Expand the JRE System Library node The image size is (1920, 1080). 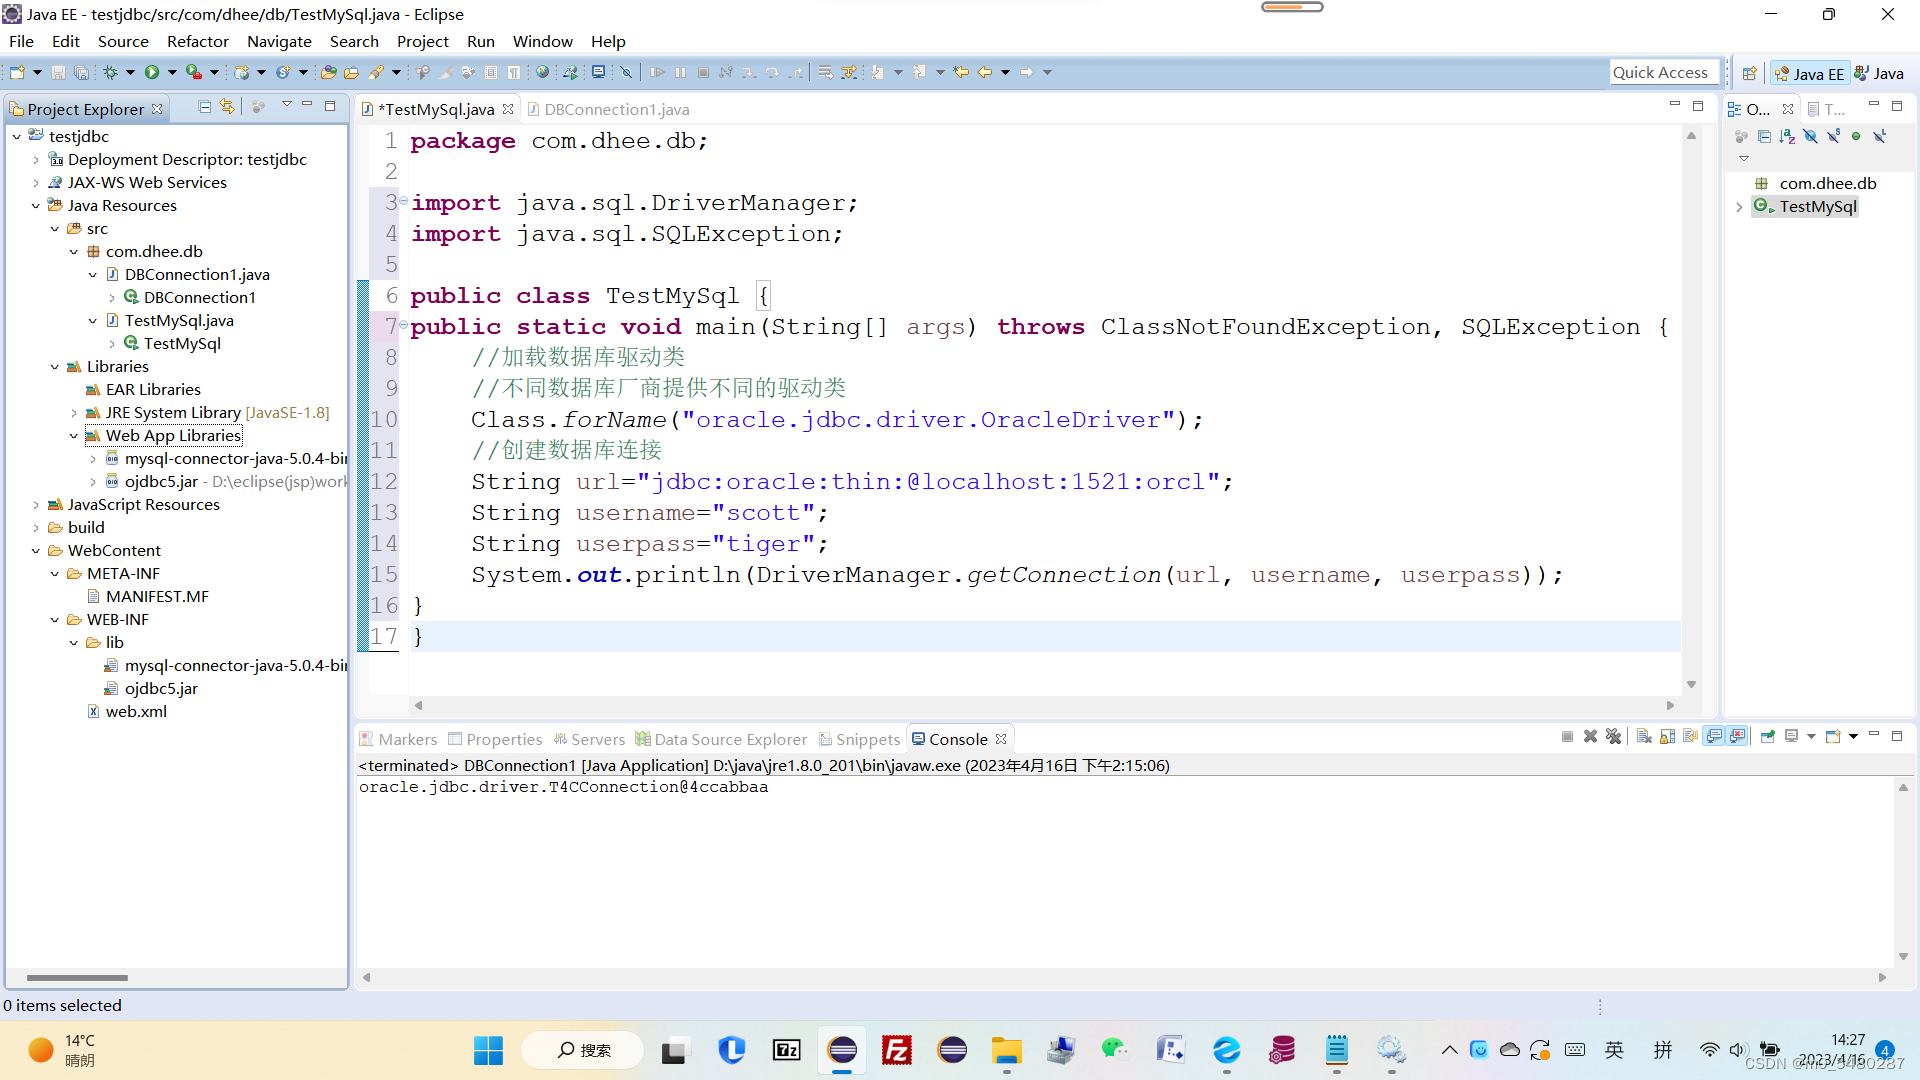click(x=74, y=413)
